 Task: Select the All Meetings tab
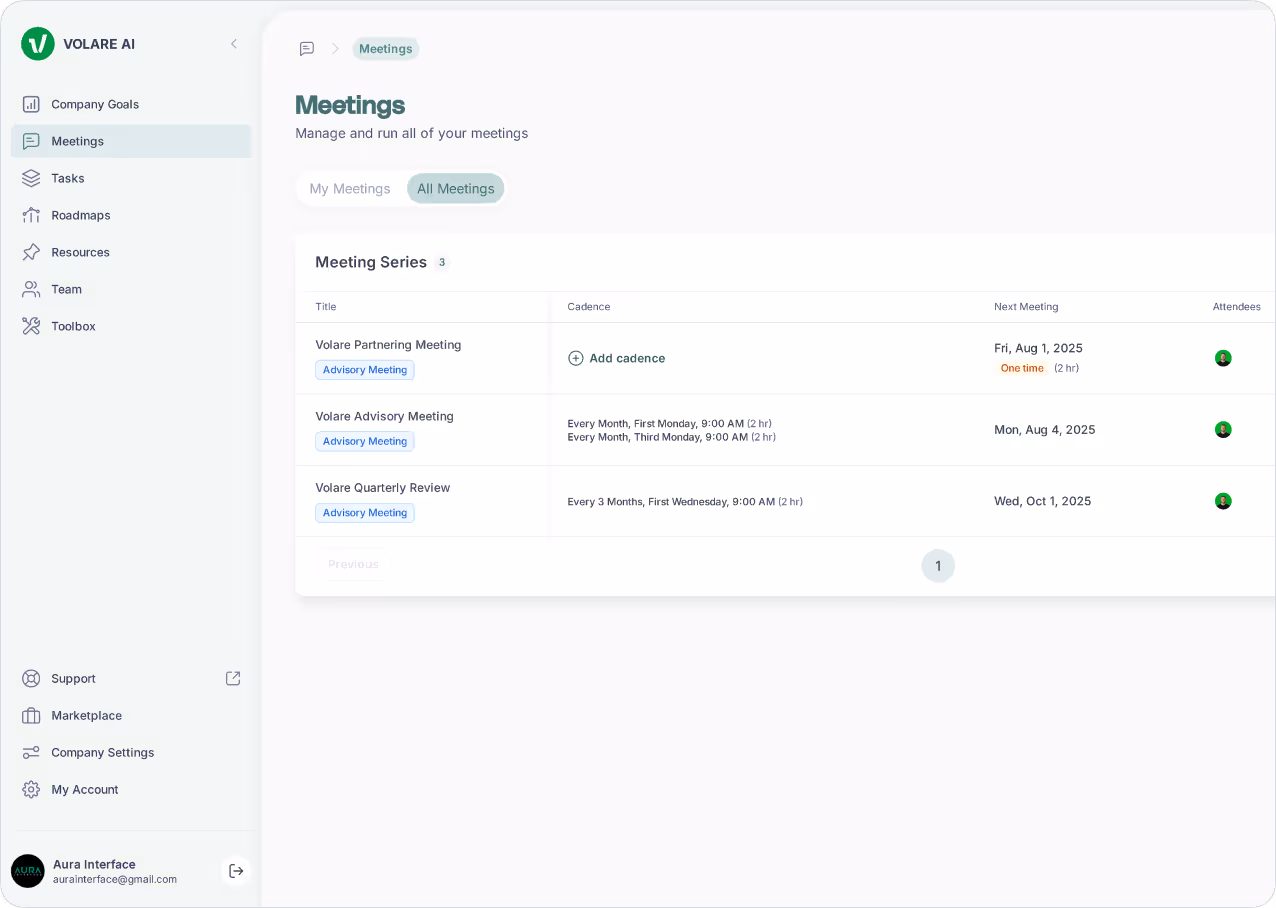tap(455, 188)
